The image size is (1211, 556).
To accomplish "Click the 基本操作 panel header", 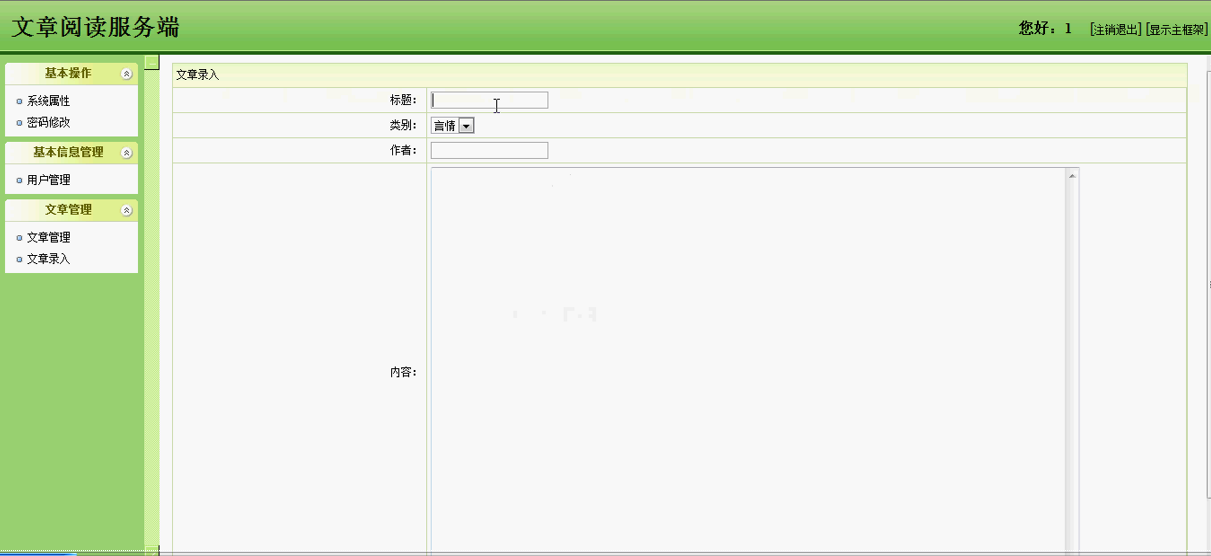I will tap(71, 74).
